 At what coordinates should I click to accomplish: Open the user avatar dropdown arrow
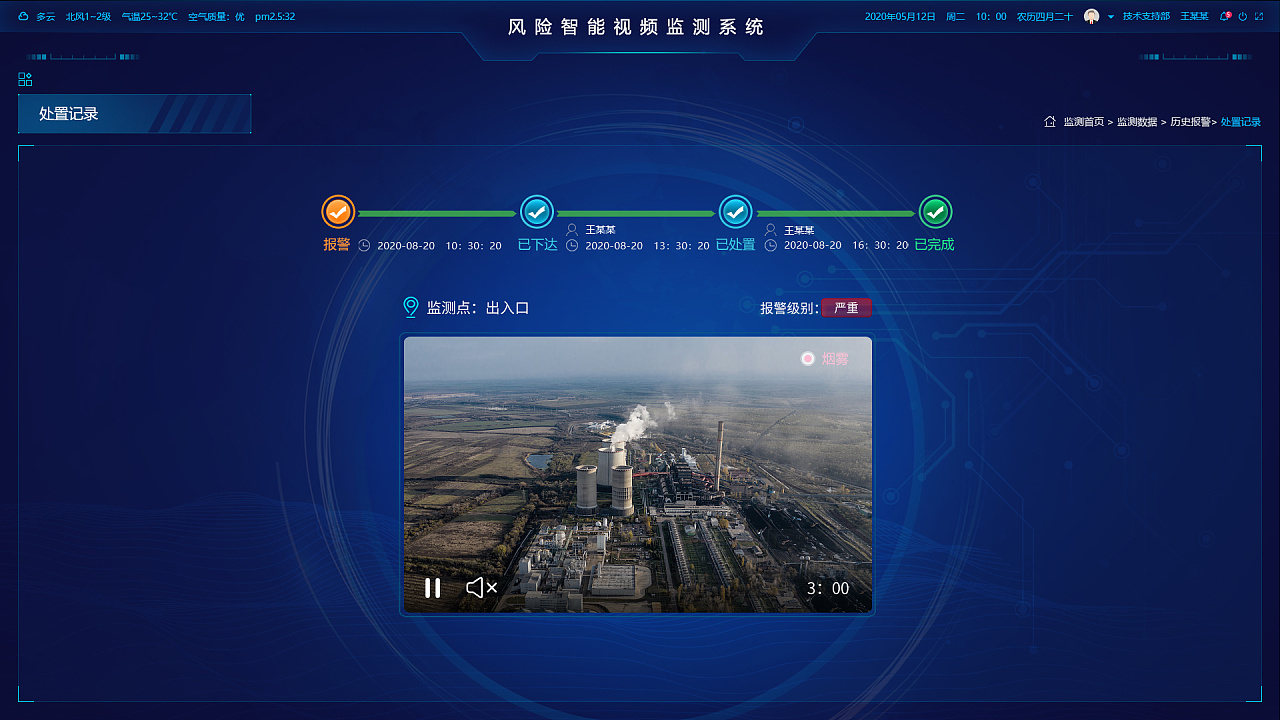[x=1111, y=16]
